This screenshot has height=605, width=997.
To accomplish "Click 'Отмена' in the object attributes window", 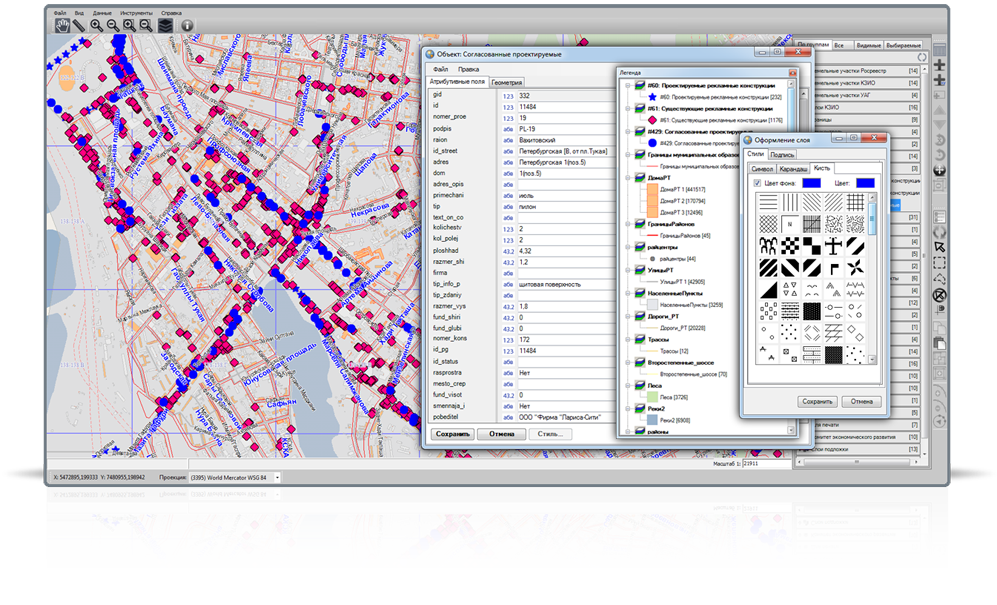I will pyautogui.click(x=502, y=435).
